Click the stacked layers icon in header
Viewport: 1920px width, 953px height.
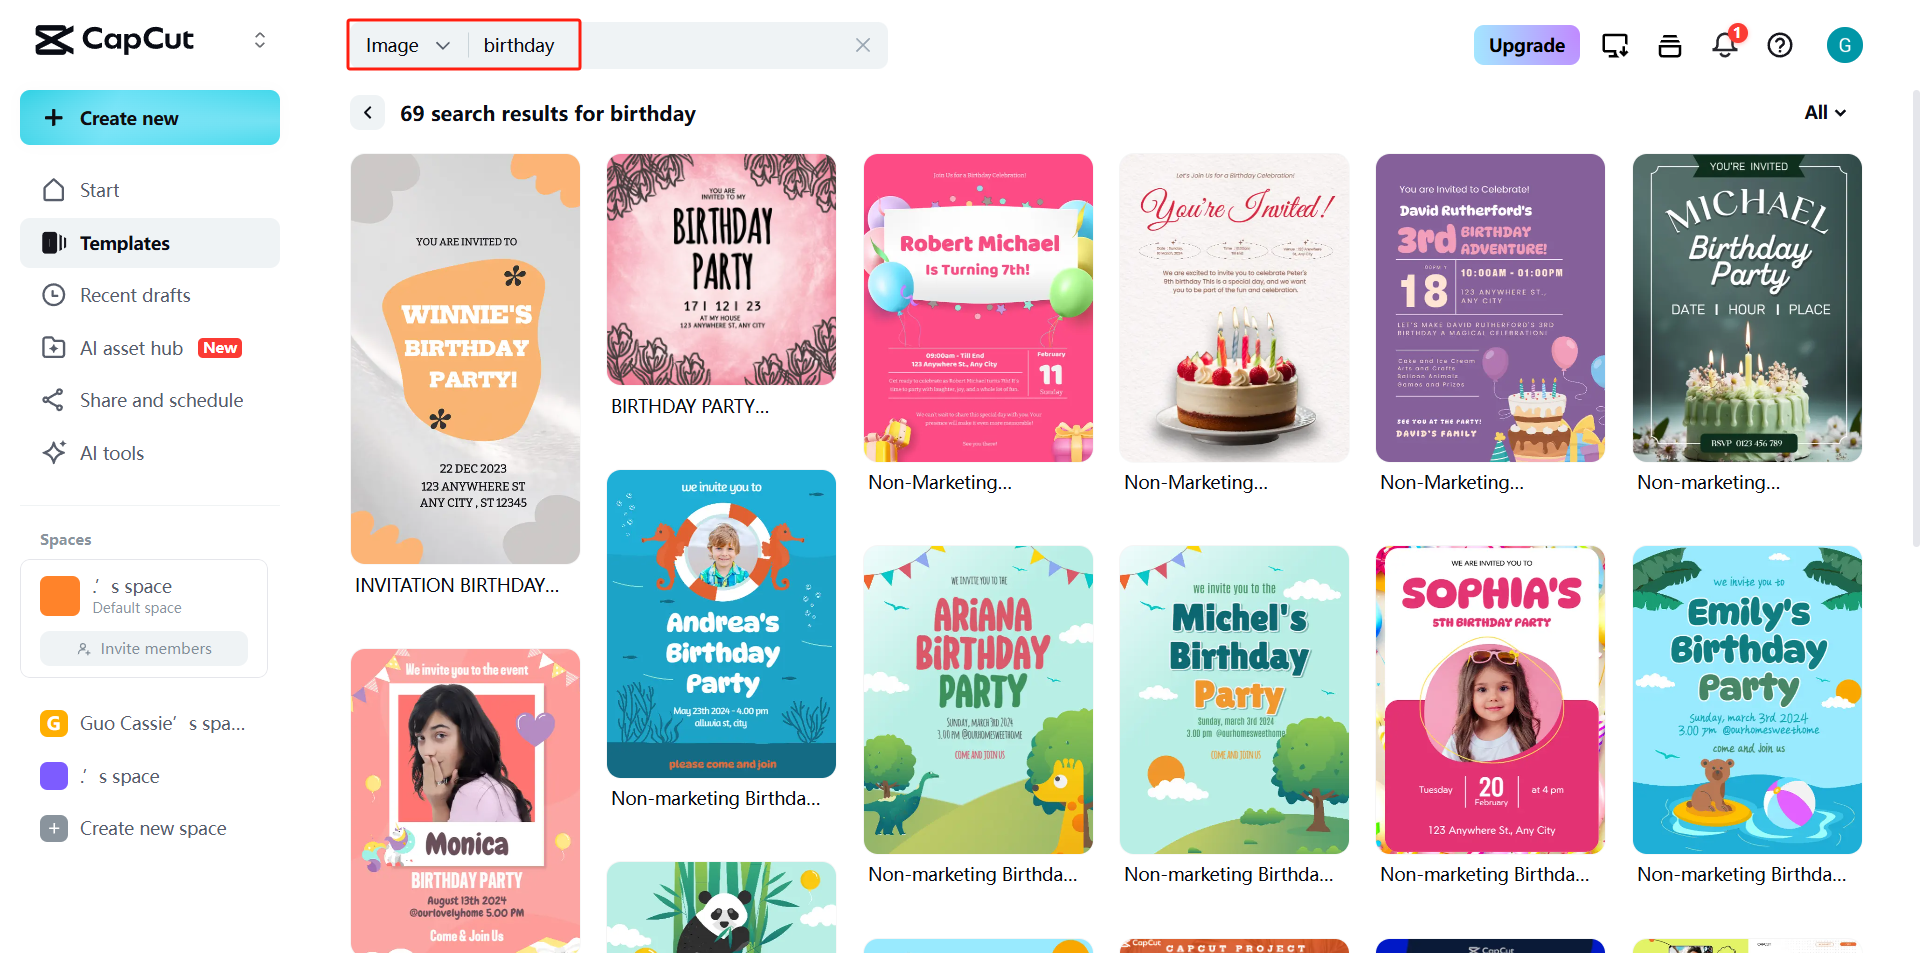[1670, 45]
